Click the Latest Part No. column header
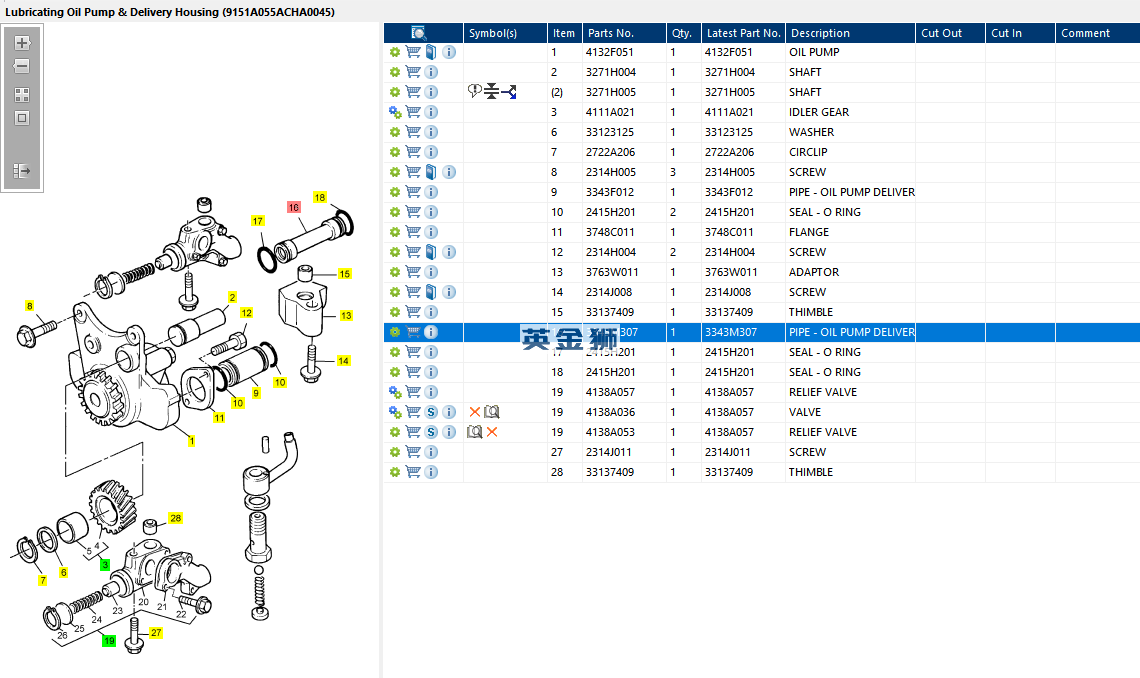This screenshot has width=1140, height=678. 743,33
